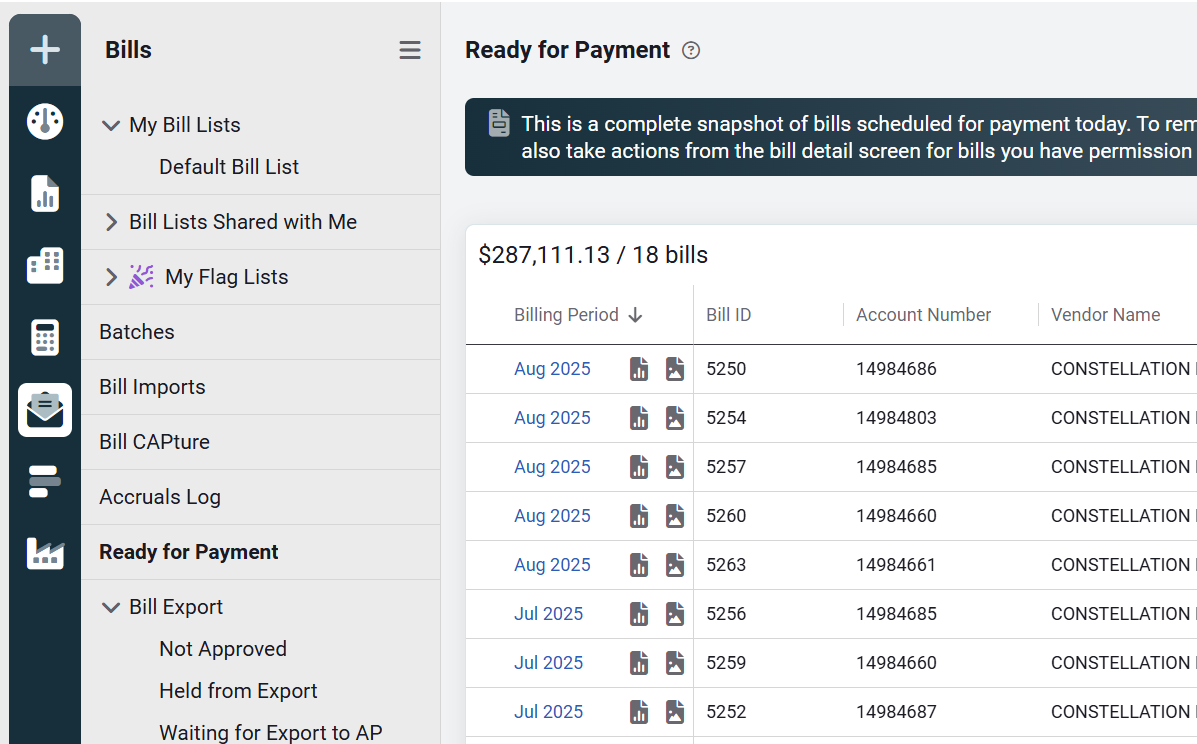
Task: Open Aug 2025 link for bill 5254
Action: pos(552,417)
